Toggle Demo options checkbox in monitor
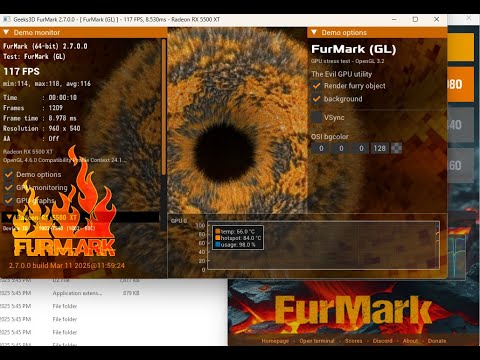480x360 pixels. (9, 174)
